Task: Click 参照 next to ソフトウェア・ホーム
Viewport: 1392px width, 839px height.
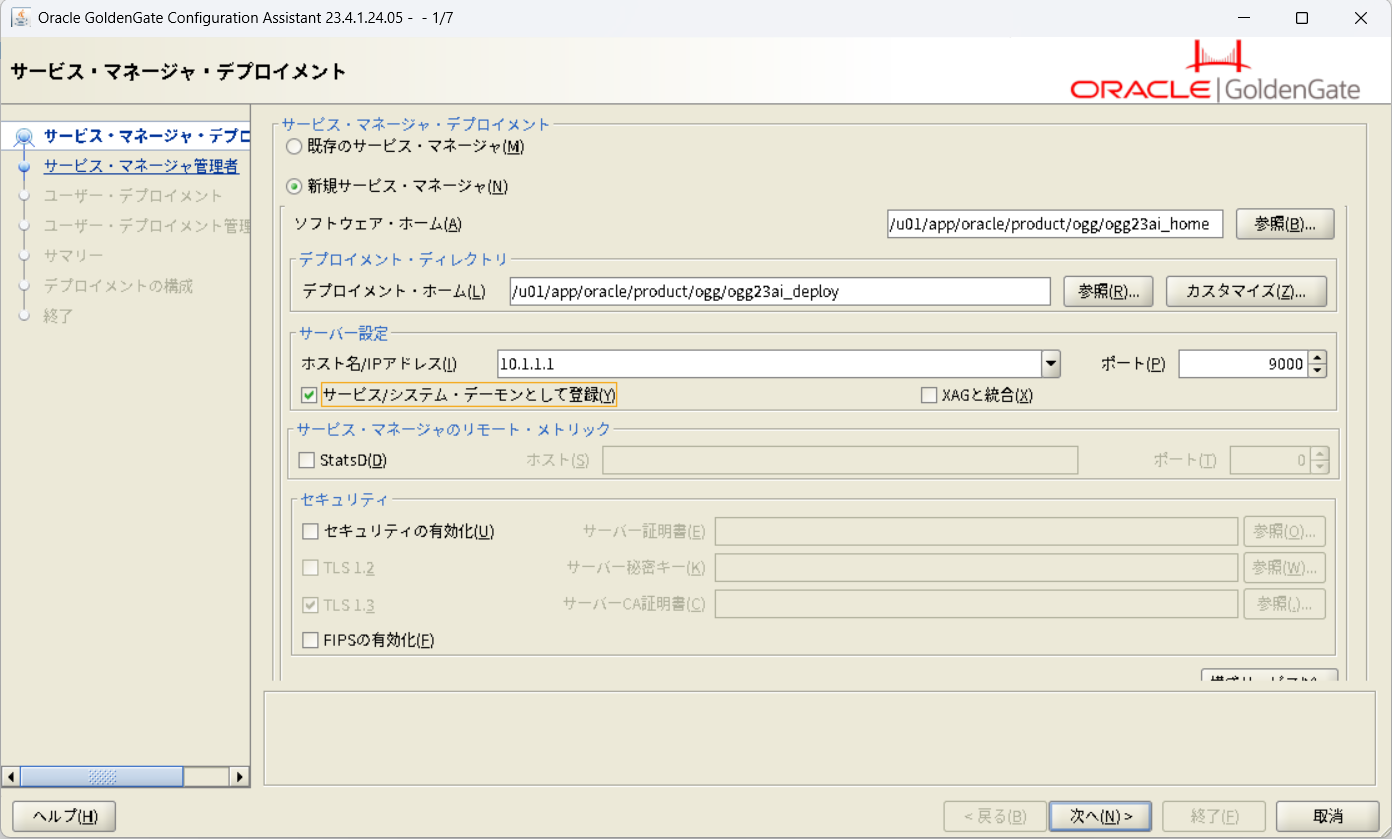Action: point(1285,224)
